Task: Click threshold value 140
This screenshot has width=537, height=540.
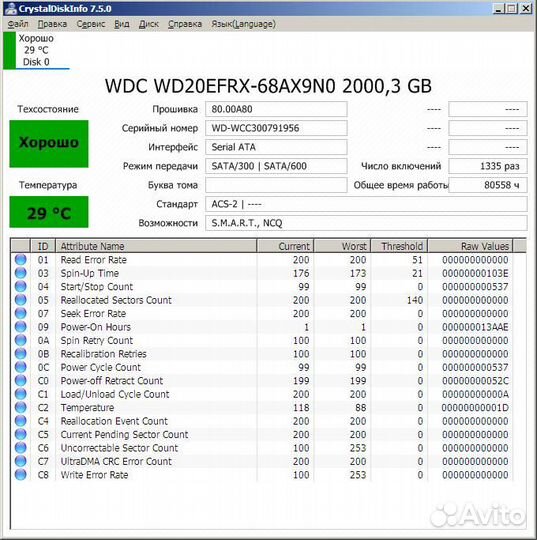Action: click(x=415, y=300)
